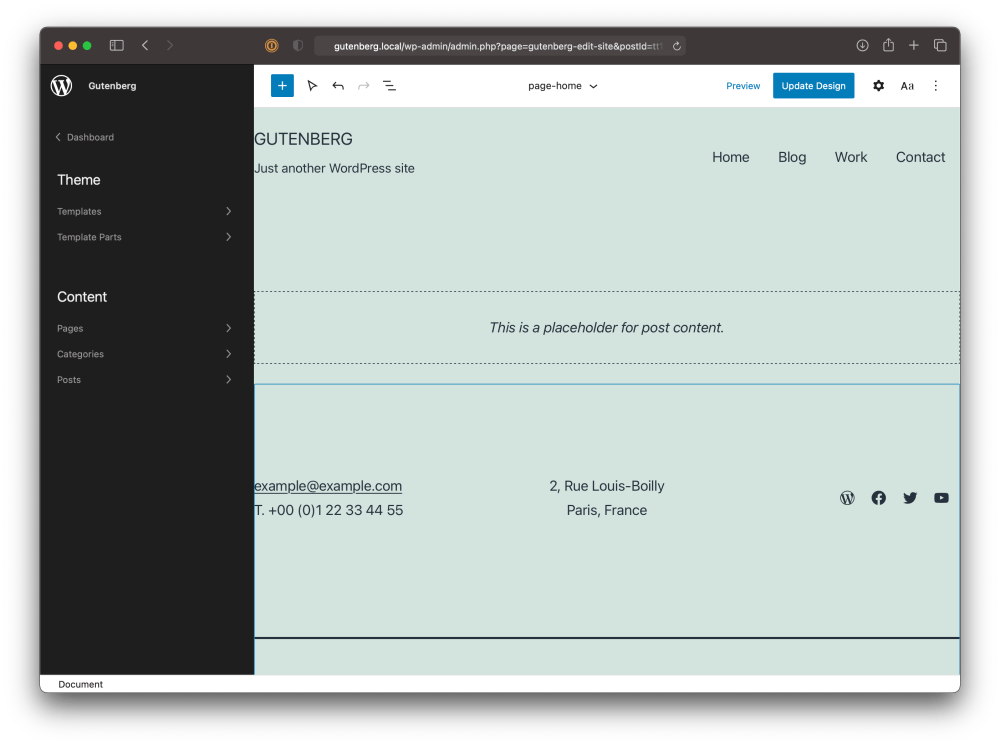Open the Styles panel via the Aa icon
Screen dimensions: 1000x745
(907, 86)
